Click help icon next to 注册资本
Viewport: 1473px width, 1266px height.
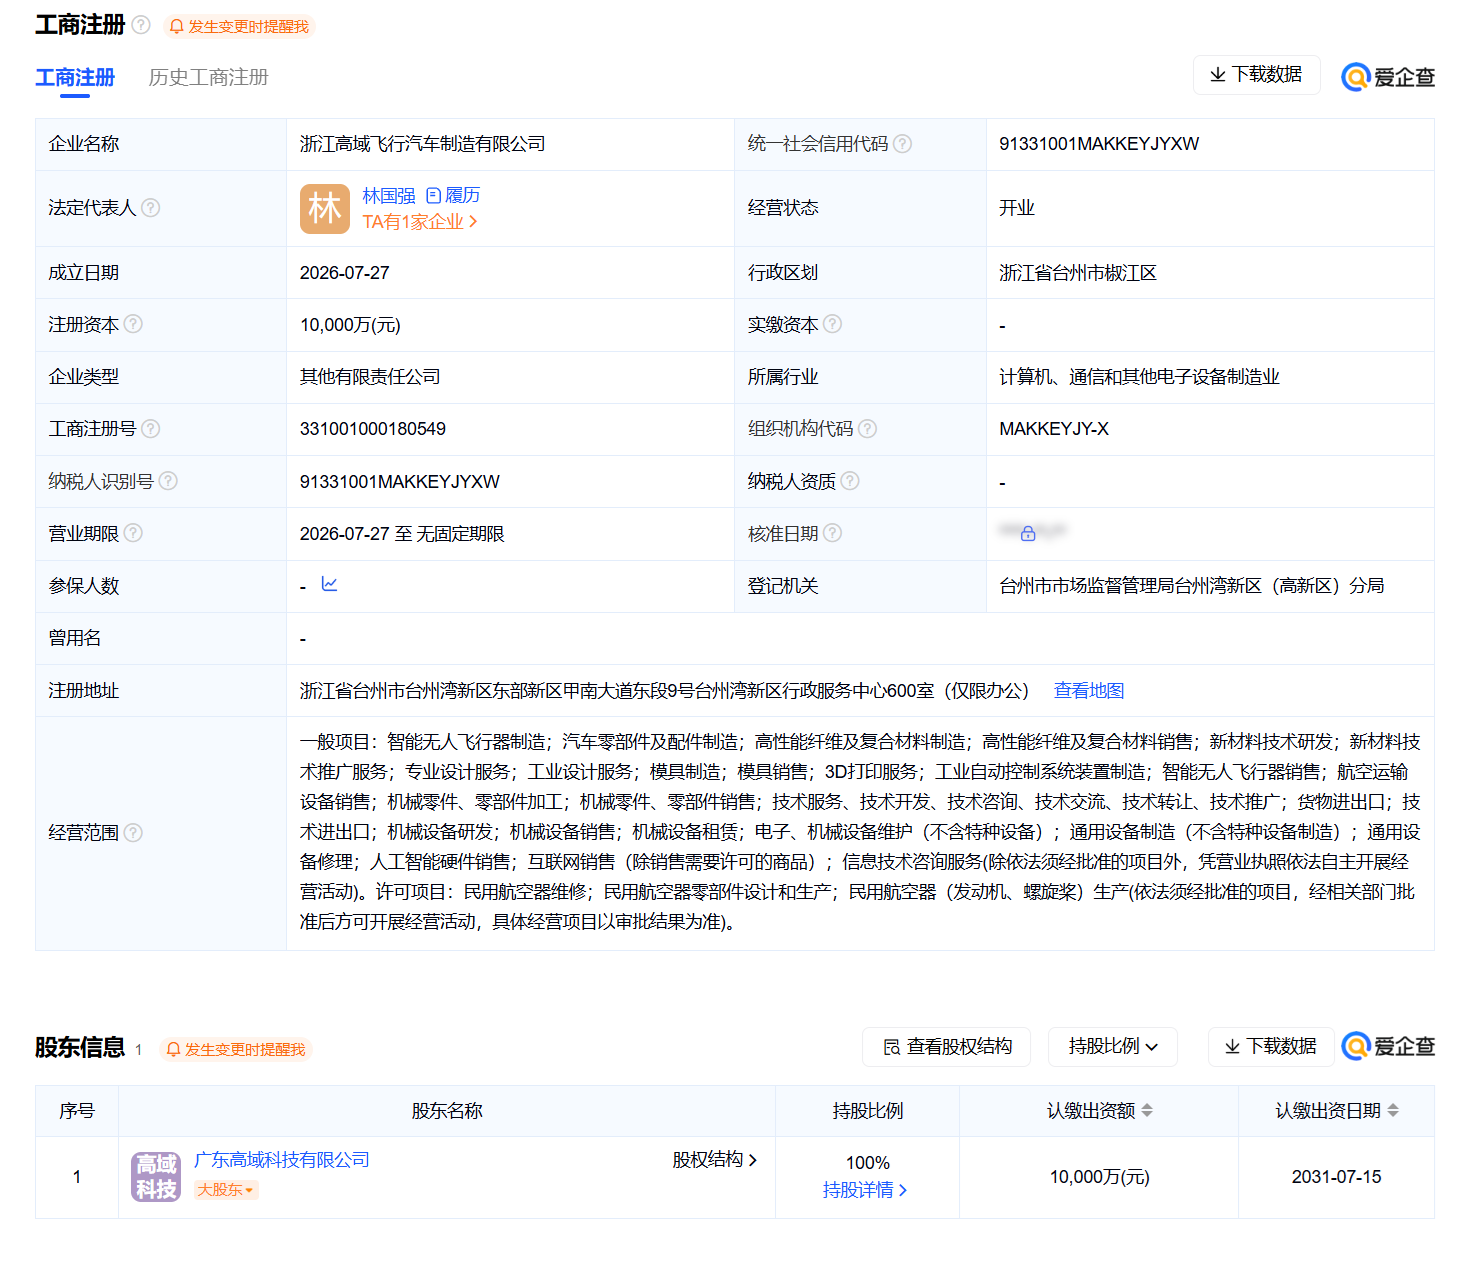[133, 324]
